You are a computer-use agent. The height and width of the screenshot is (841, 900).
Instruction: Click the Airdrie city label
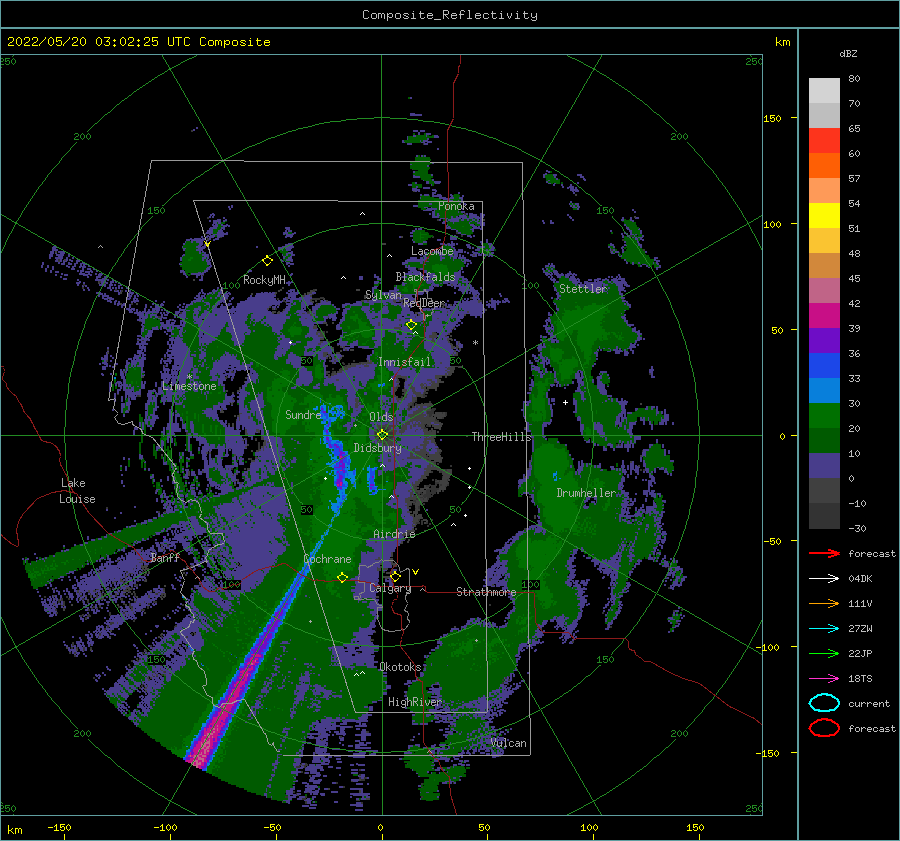pos(394,534)
